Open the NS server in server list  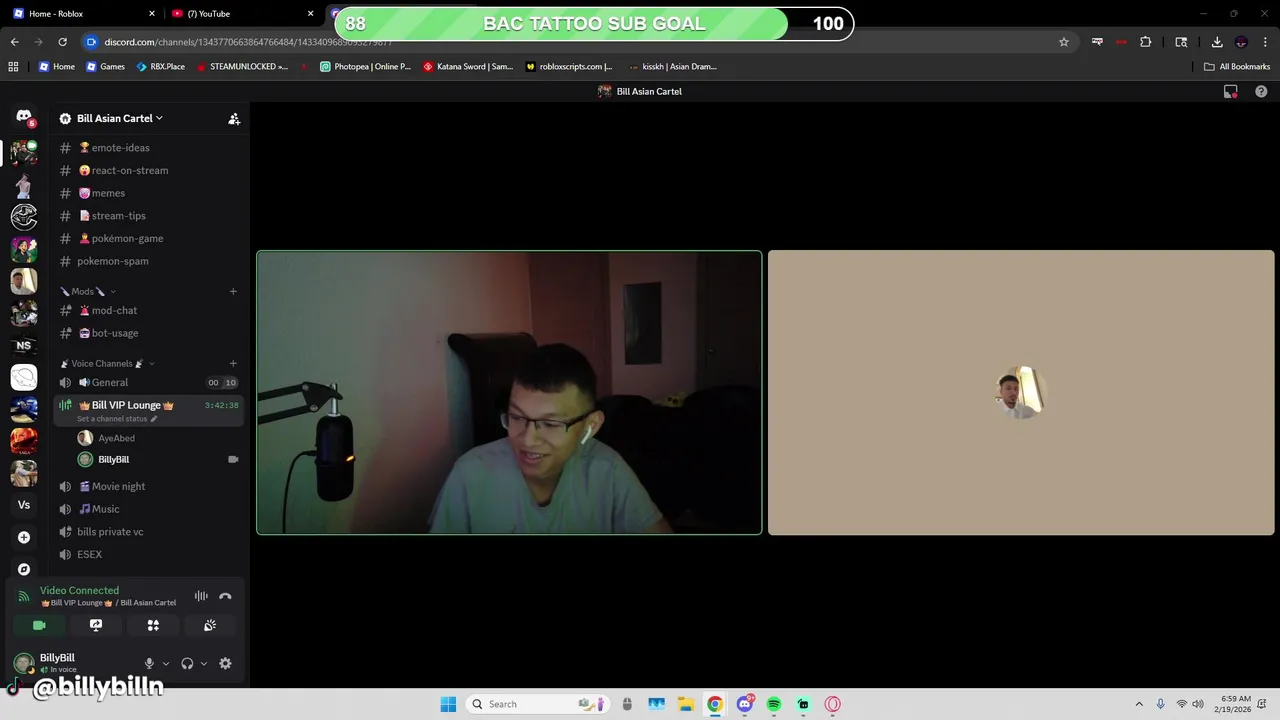pyautogui.click(x=24, y=345)
